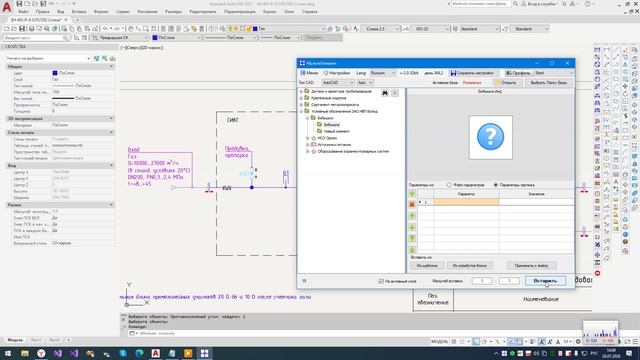Click the move row up arrow icon

pyautogui.click(x=412, y=216)
